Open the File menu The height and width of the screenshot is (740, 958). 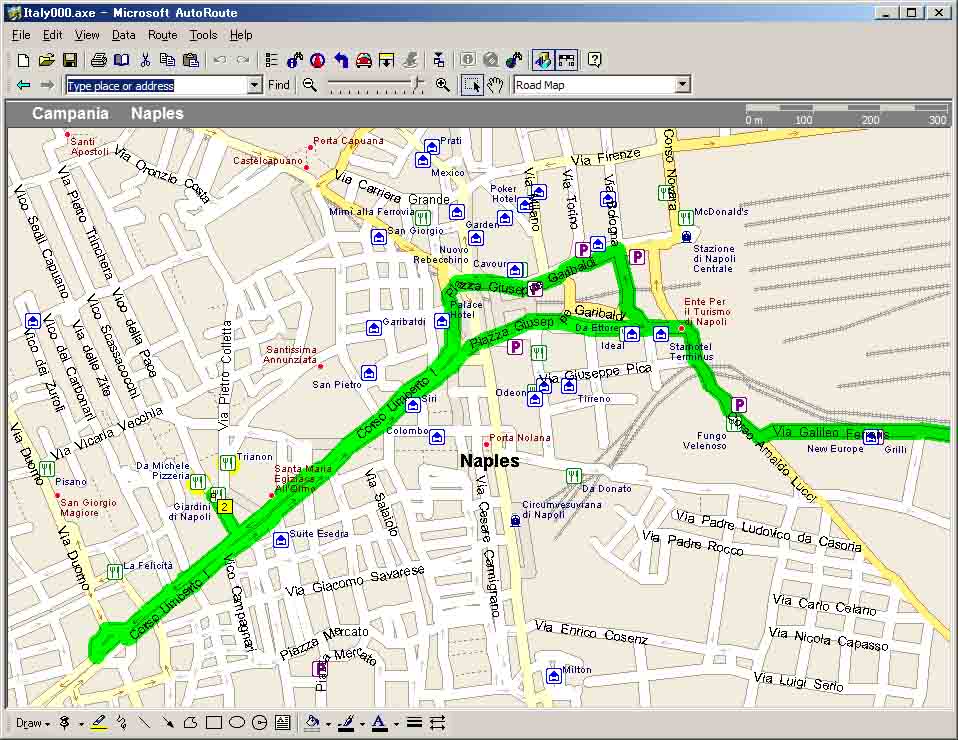(21, 35)
